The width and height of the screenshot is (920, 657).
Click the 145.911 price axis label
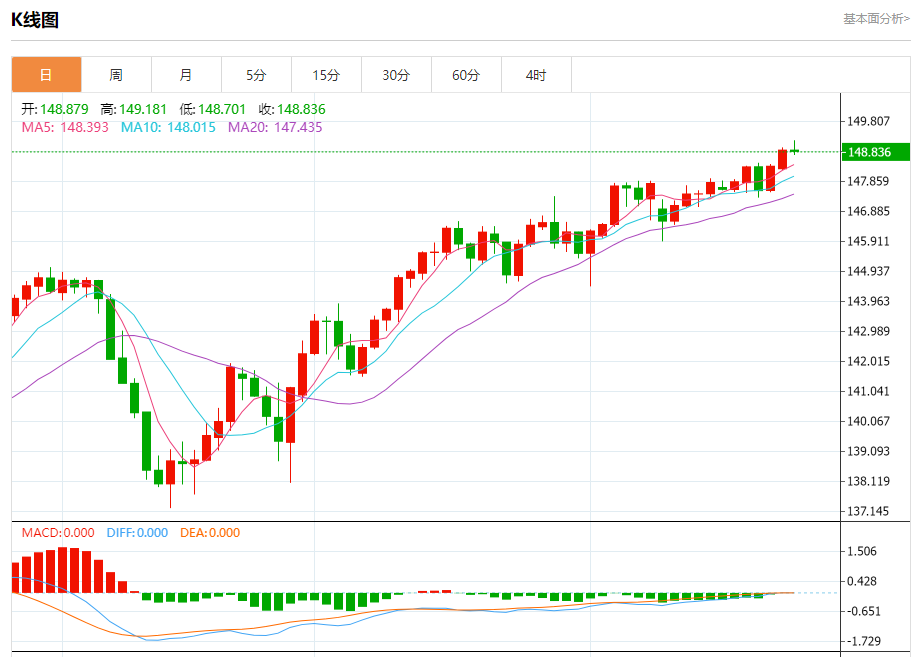point(868,241)
